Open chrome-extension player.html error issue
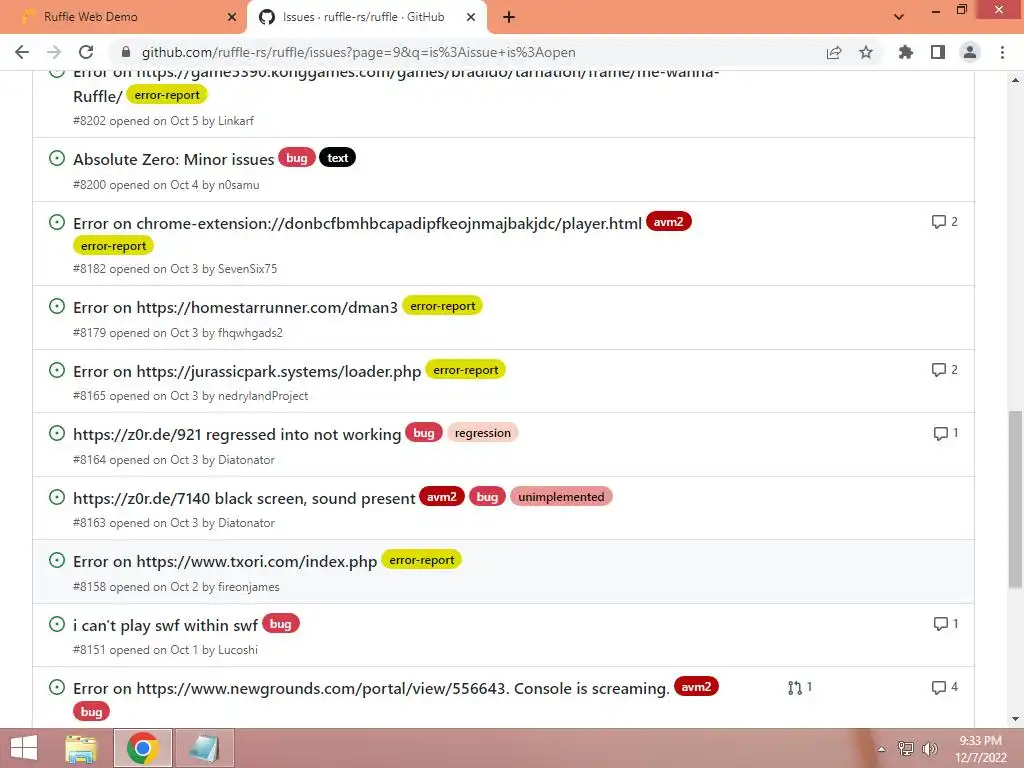 [357, 223]
